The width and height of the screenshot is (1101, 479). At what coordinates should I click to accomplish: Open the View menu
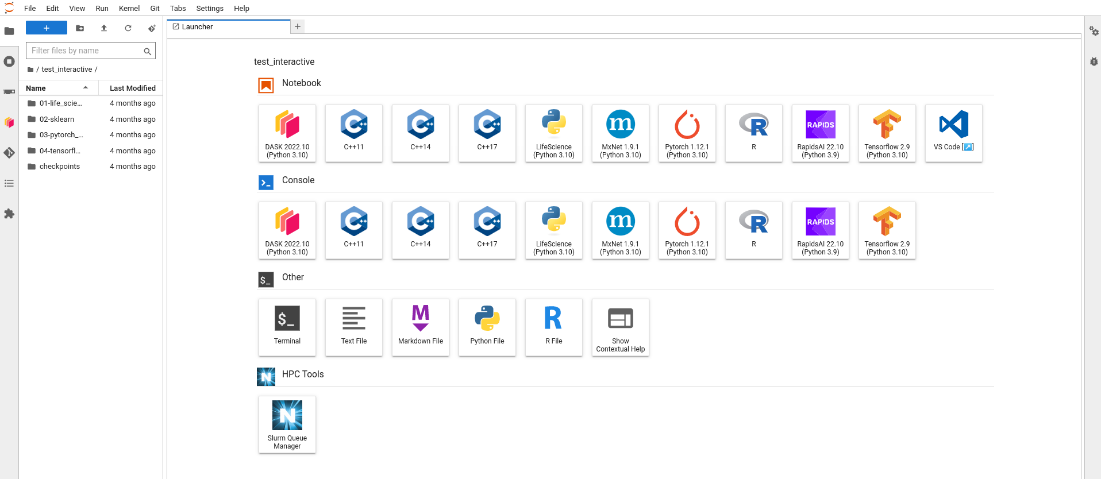pos(77,8)
